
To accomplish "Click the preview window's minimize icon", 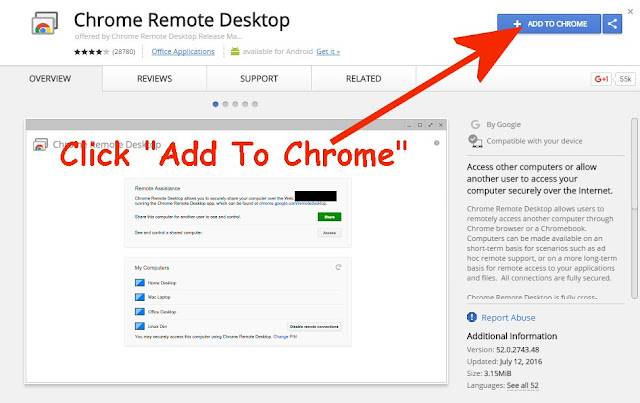I will pos(409,125).
